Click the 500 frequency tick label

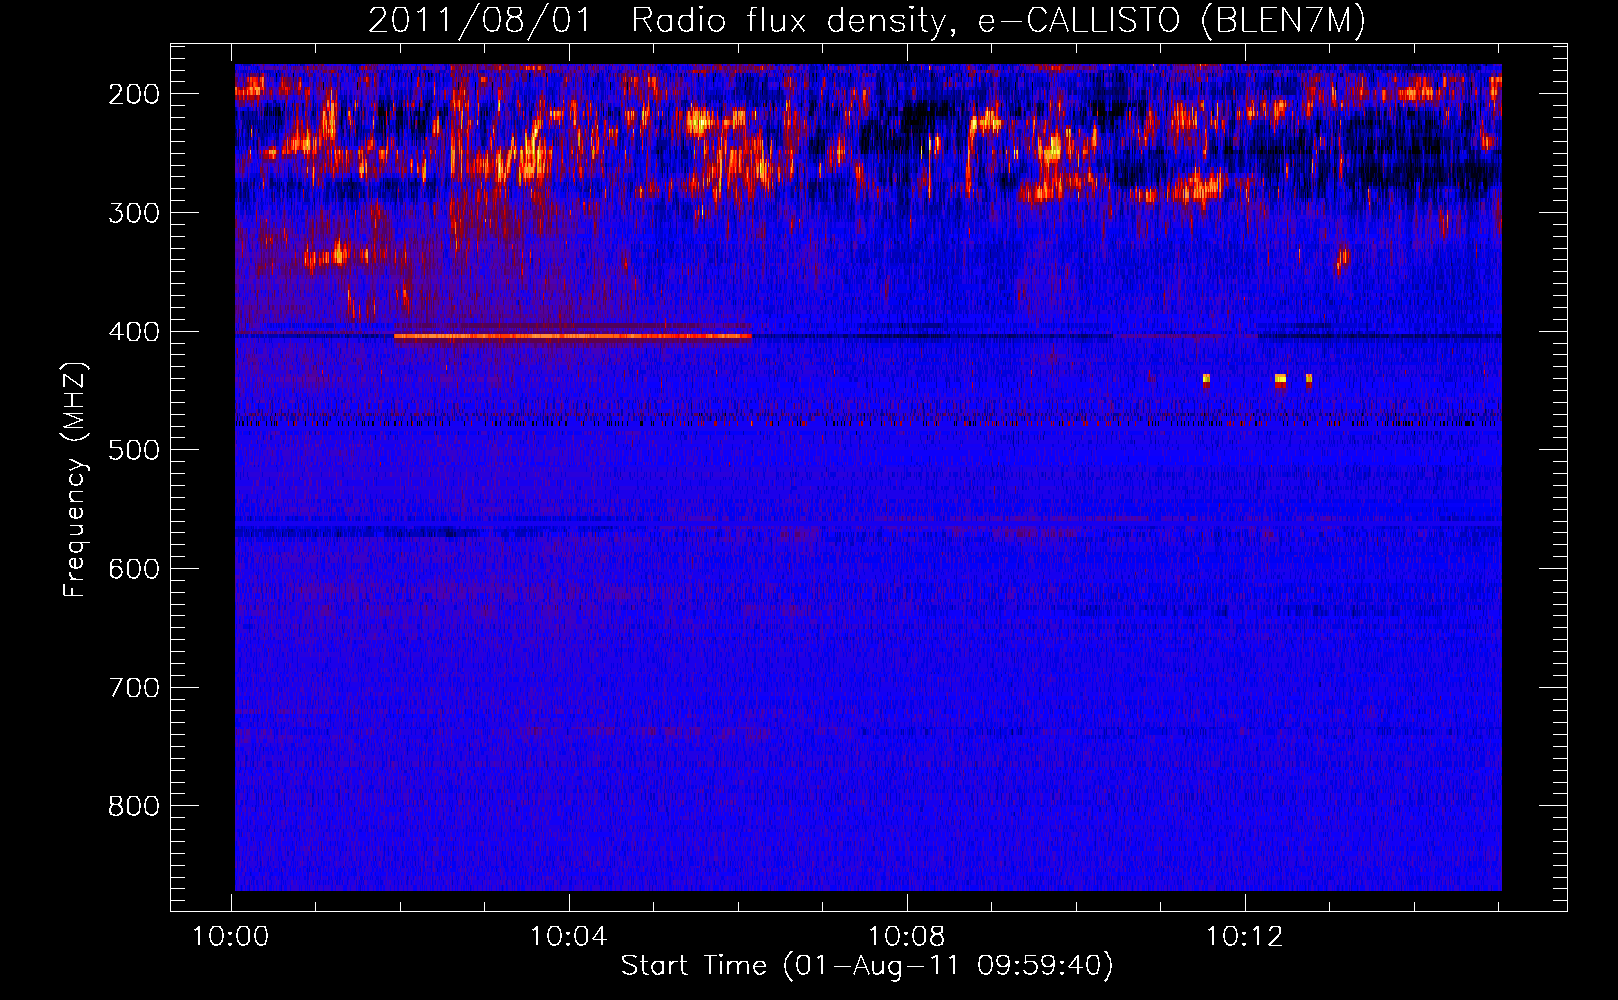click(134, 450)
